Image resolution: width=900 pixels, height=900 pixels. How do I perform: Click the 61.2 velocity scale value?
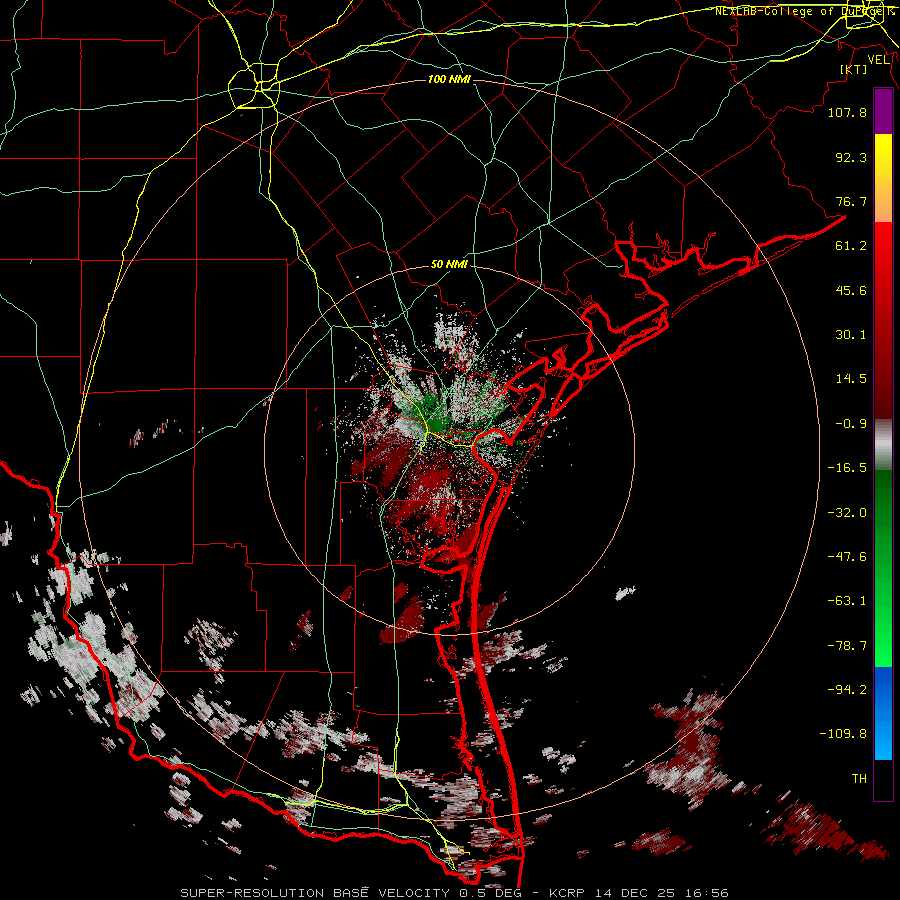[x=851, y=245]
